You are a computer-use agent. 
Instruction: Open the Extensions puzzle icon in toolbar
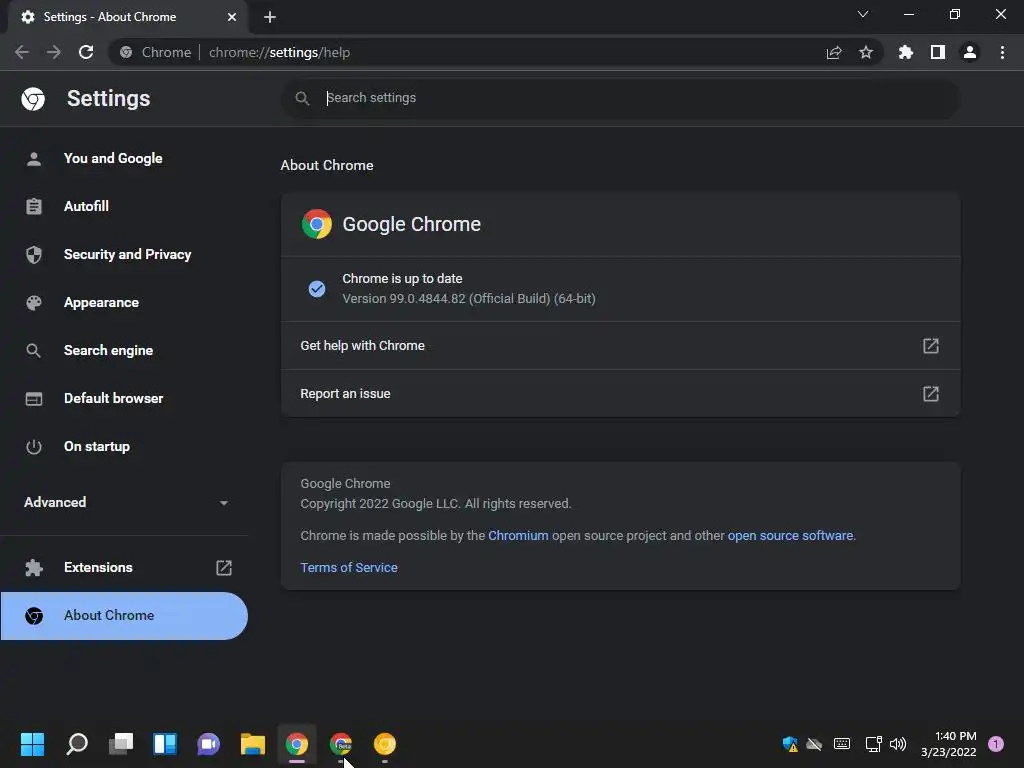pyautogui.click(x=906, y=52)
